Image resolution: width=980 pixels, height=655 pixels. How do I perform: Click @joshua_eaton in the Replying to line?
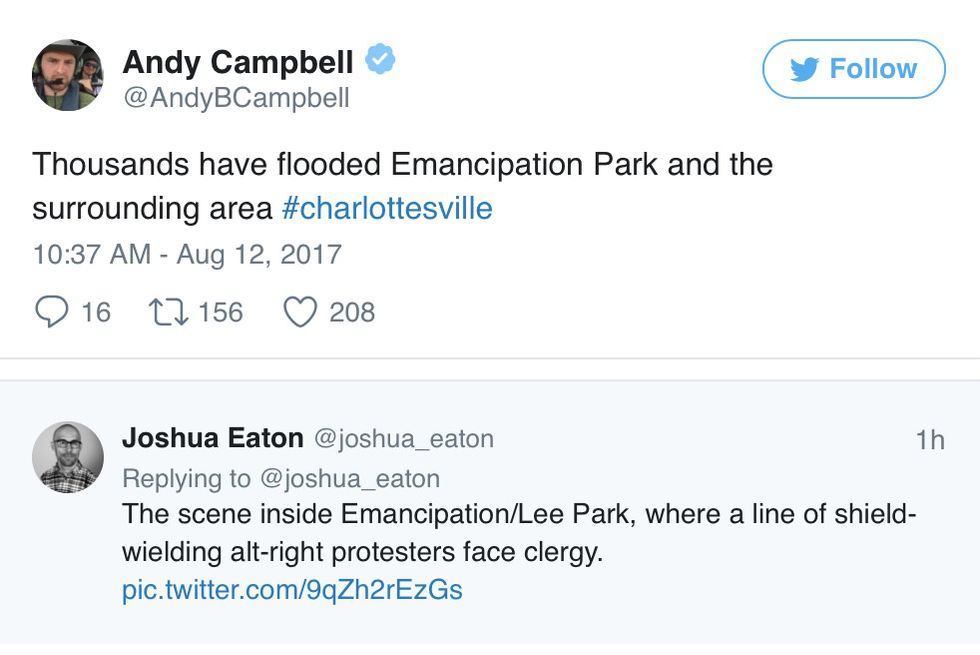pyautogui.click(x=350, y=478)
